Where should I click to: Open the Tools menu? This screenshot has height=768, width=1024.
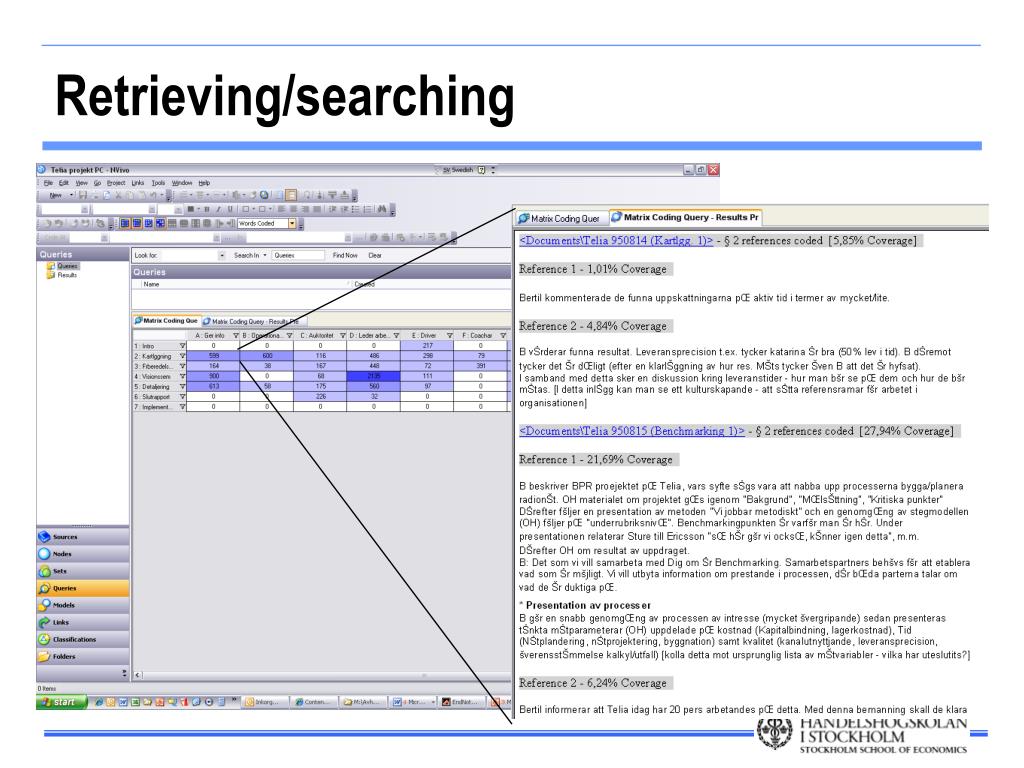coord(158,183)
